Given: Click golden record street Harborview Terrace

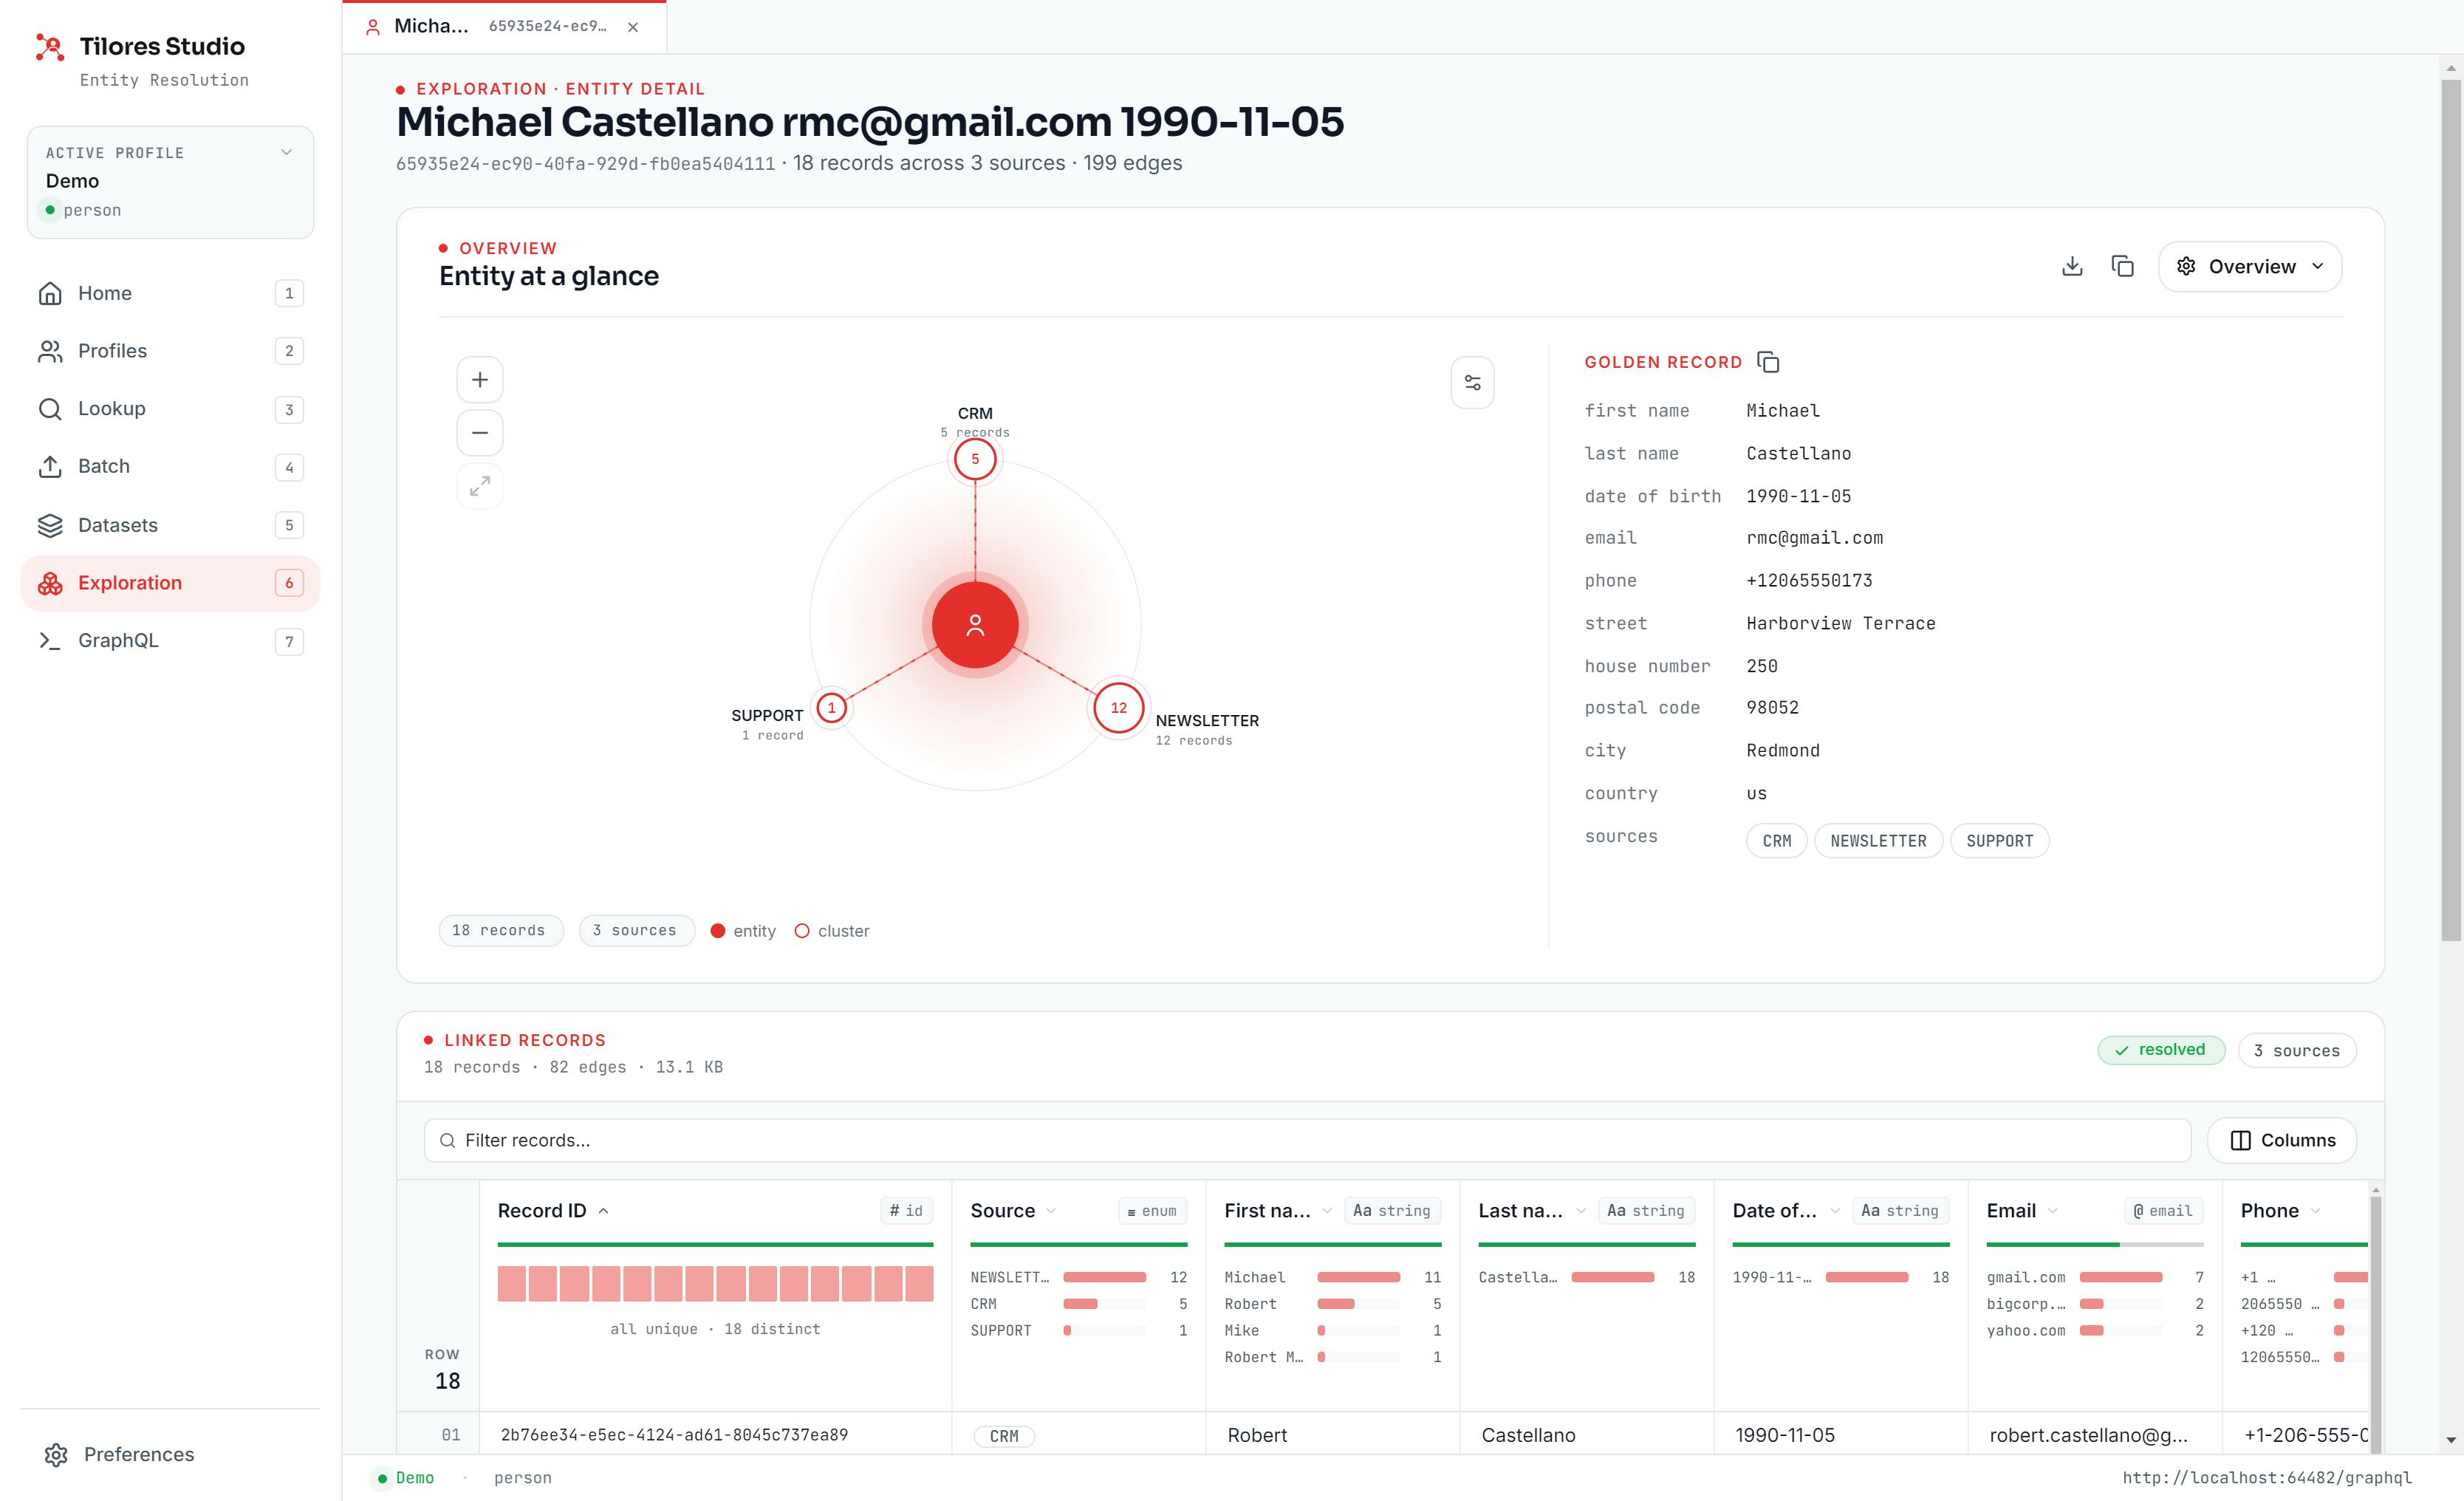Looking at the screenshot, I should point(1840,624).
